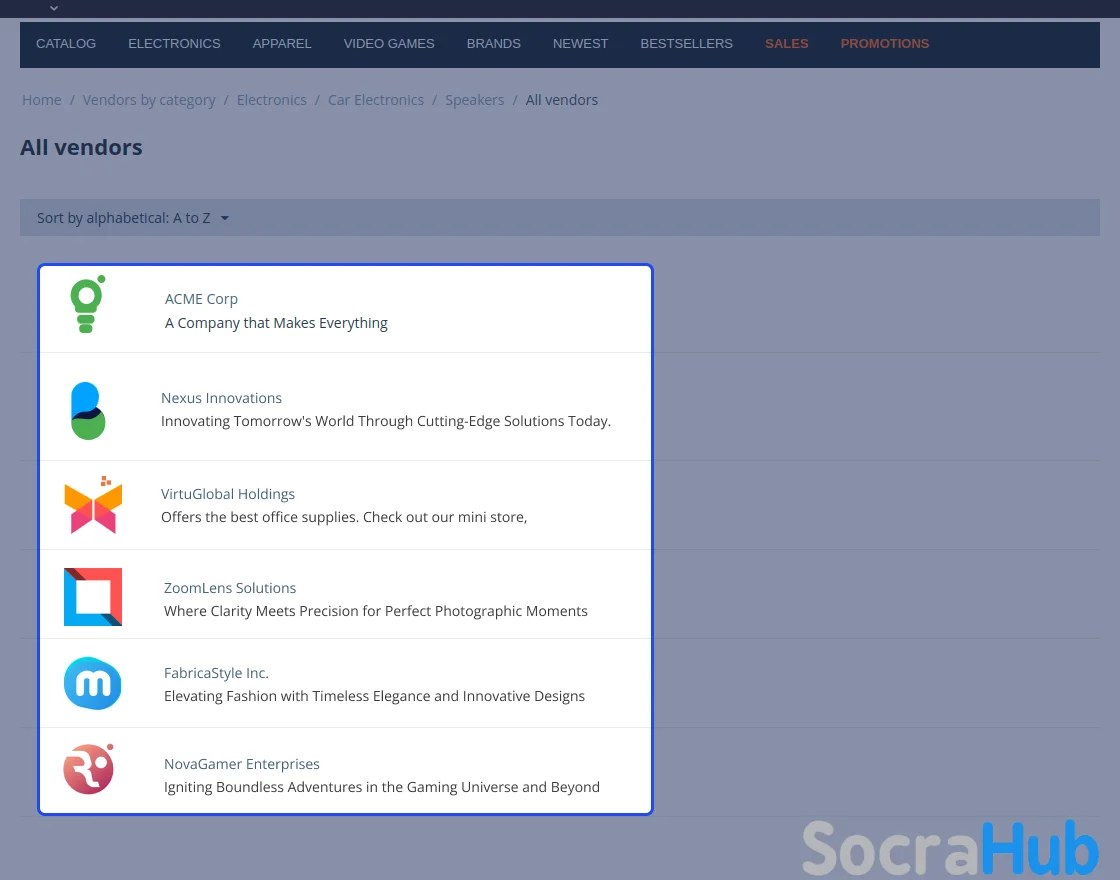Go to the Apparel menu
This screenshot has height=880, width=1120.
tap(282, 44)
